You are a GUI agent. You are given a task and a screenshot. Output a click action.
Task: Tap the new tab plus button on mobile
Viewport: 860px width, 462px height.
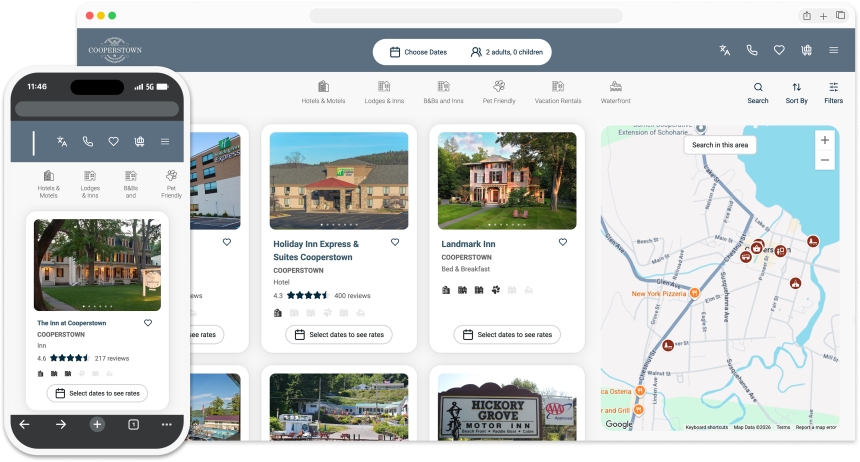(97, 424)
